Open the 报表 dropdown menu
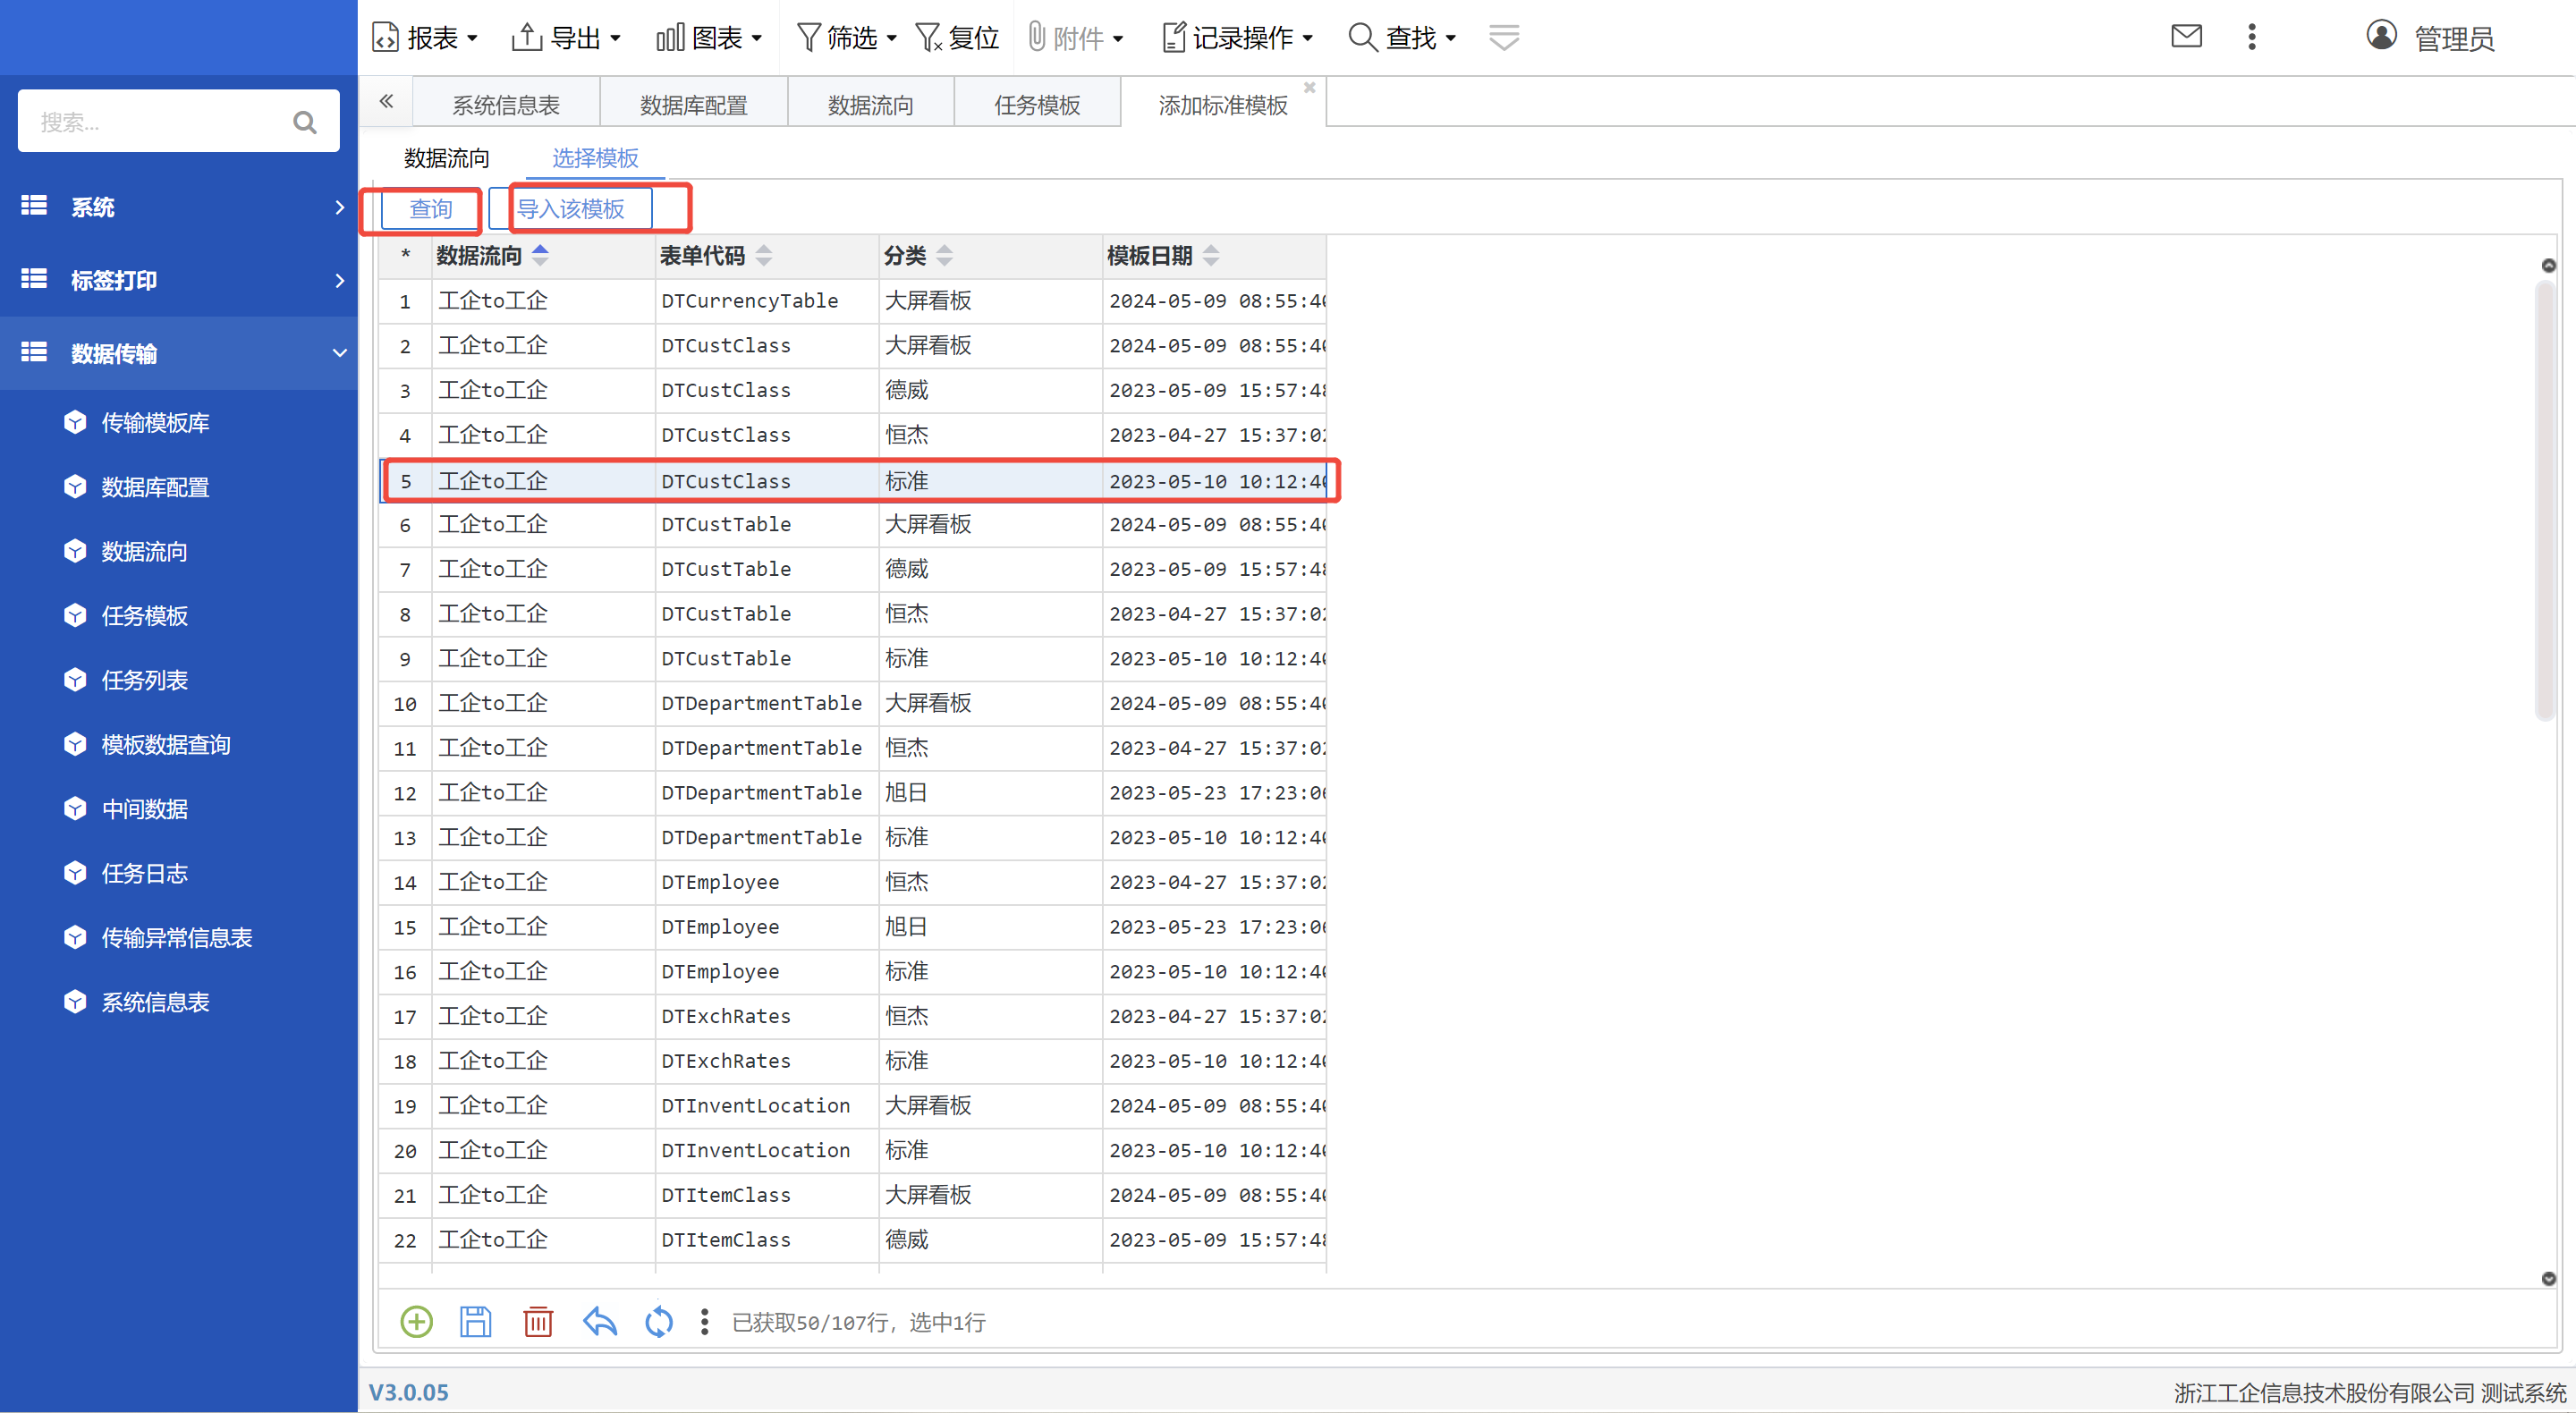This screenshot has height=1413, width=2576. pos(424,38)
